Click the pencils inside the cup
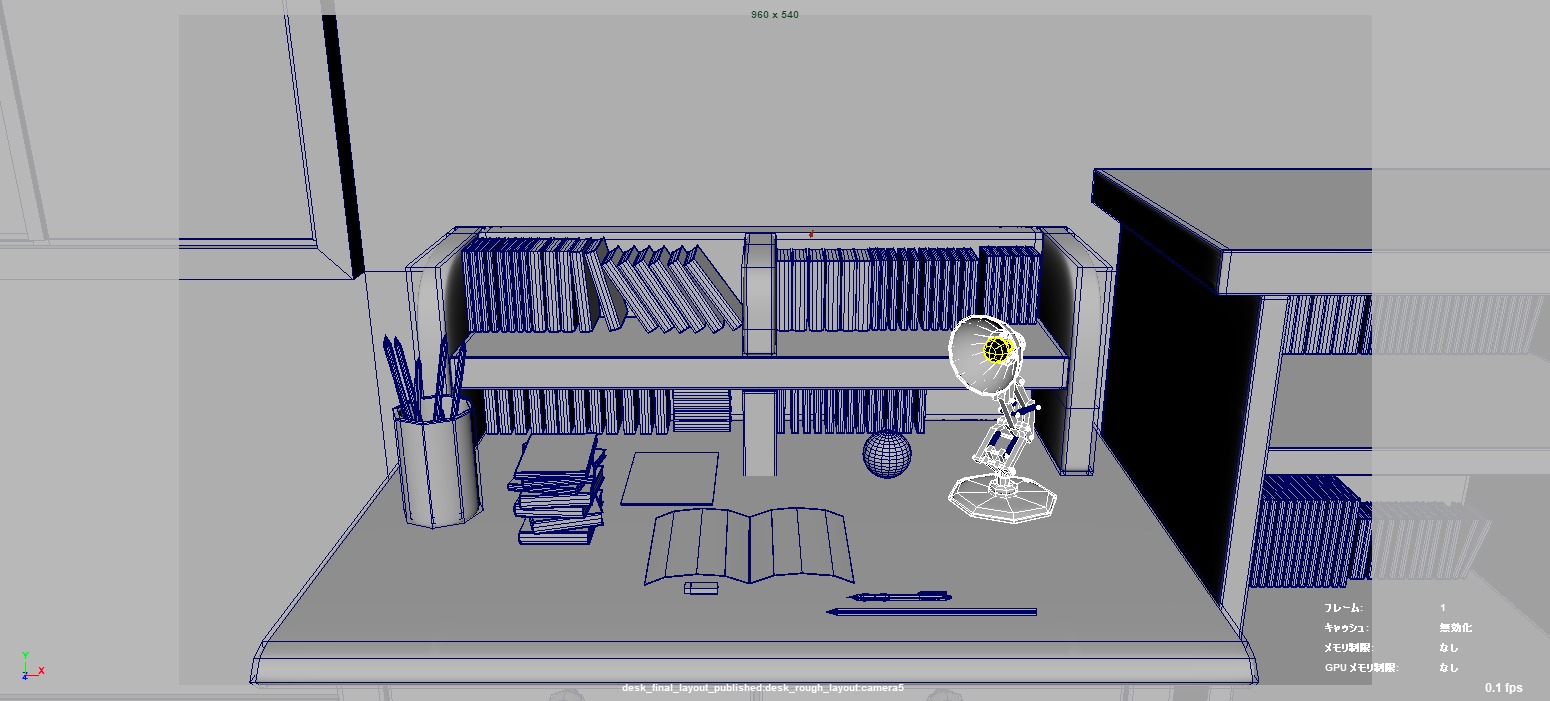This screenshot has height=701, width=1550. click(420, 375)
